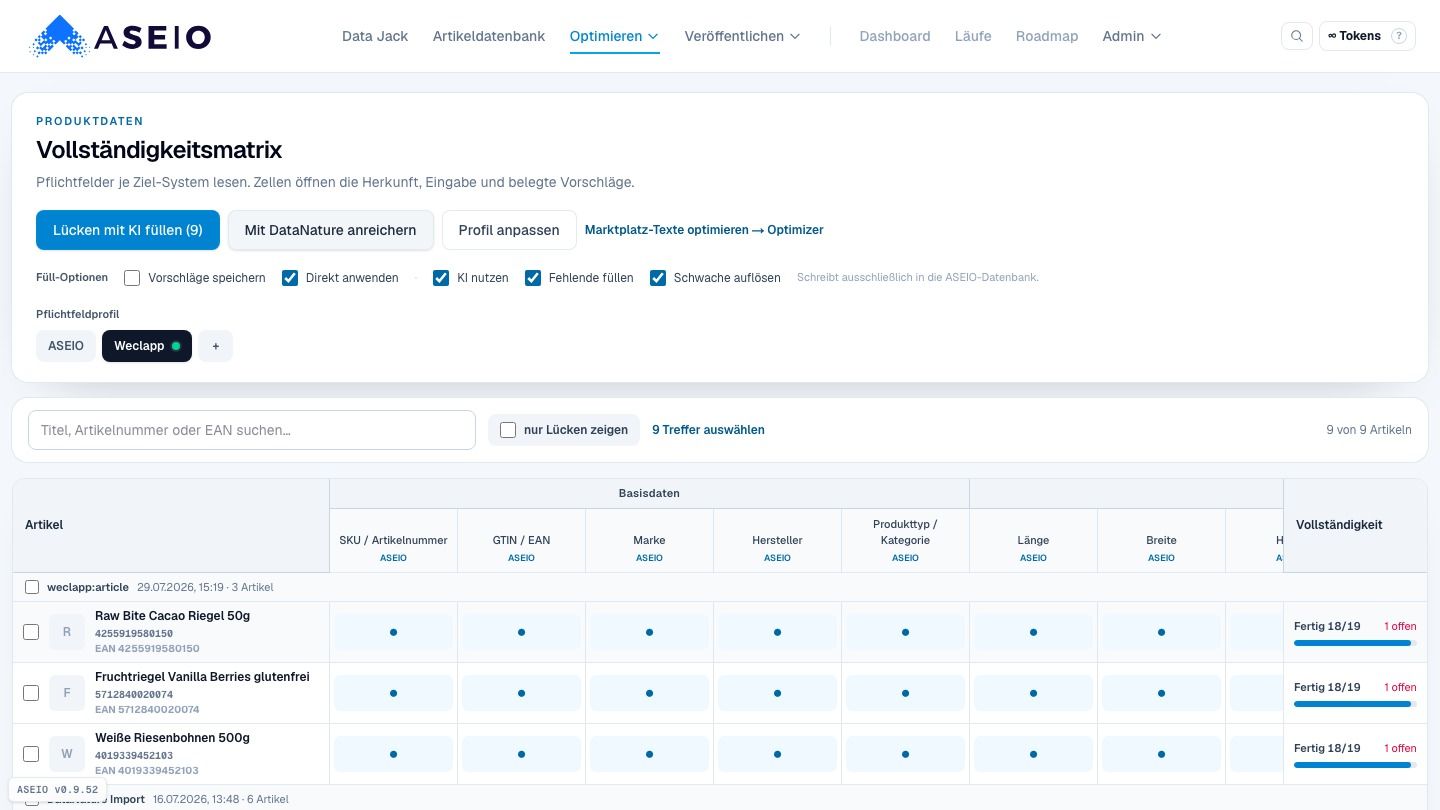This screenshot has width=1440, height=810.
Task: Click GTIN / EAN dot for Fruchtriegel Vanilla Berries
Action: pos(521,693)
